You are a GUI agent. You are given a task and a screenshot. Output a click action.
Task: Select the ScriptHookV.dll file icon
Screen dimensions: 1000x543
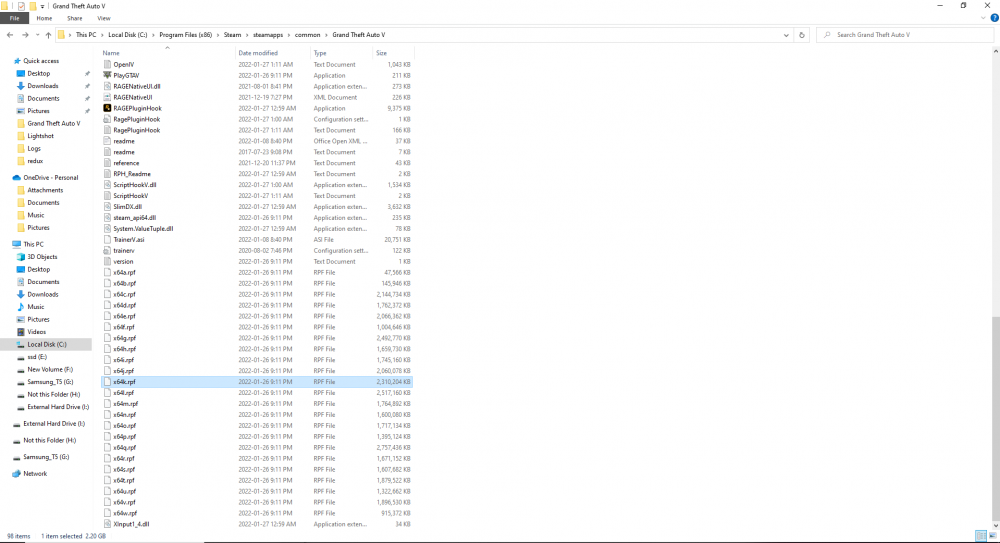coord(107,184)
